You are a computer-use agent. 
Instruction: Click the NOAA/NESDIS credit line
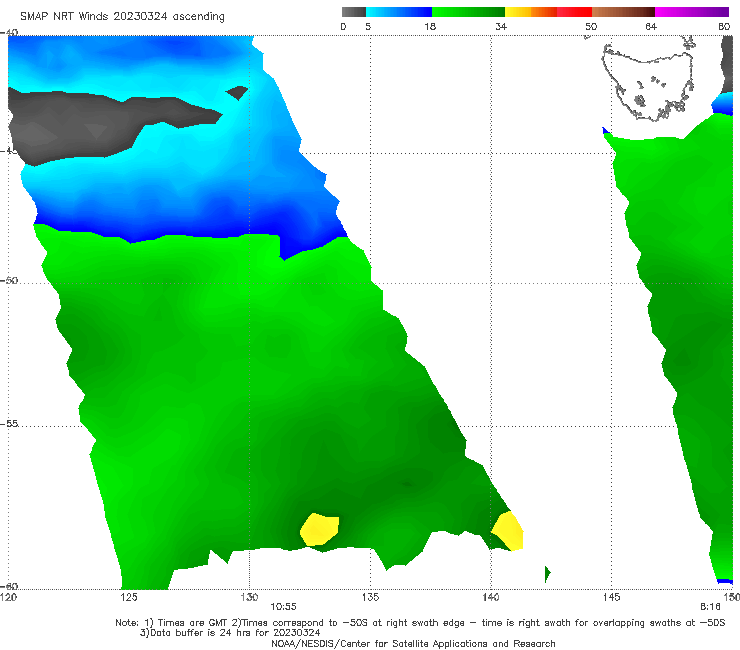[413, 644]
